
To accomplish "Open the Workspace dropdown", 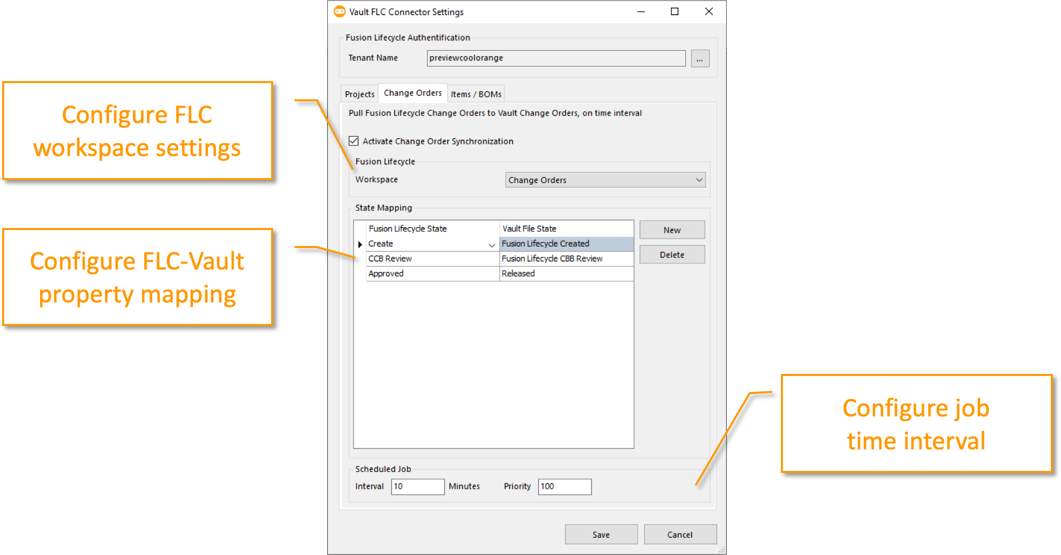I will click(605, 180).
